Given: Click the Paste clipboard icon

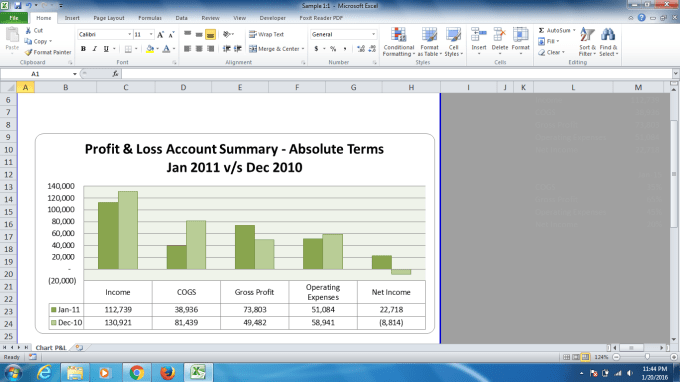Looking at the screenshot, I should pos(12,35).
